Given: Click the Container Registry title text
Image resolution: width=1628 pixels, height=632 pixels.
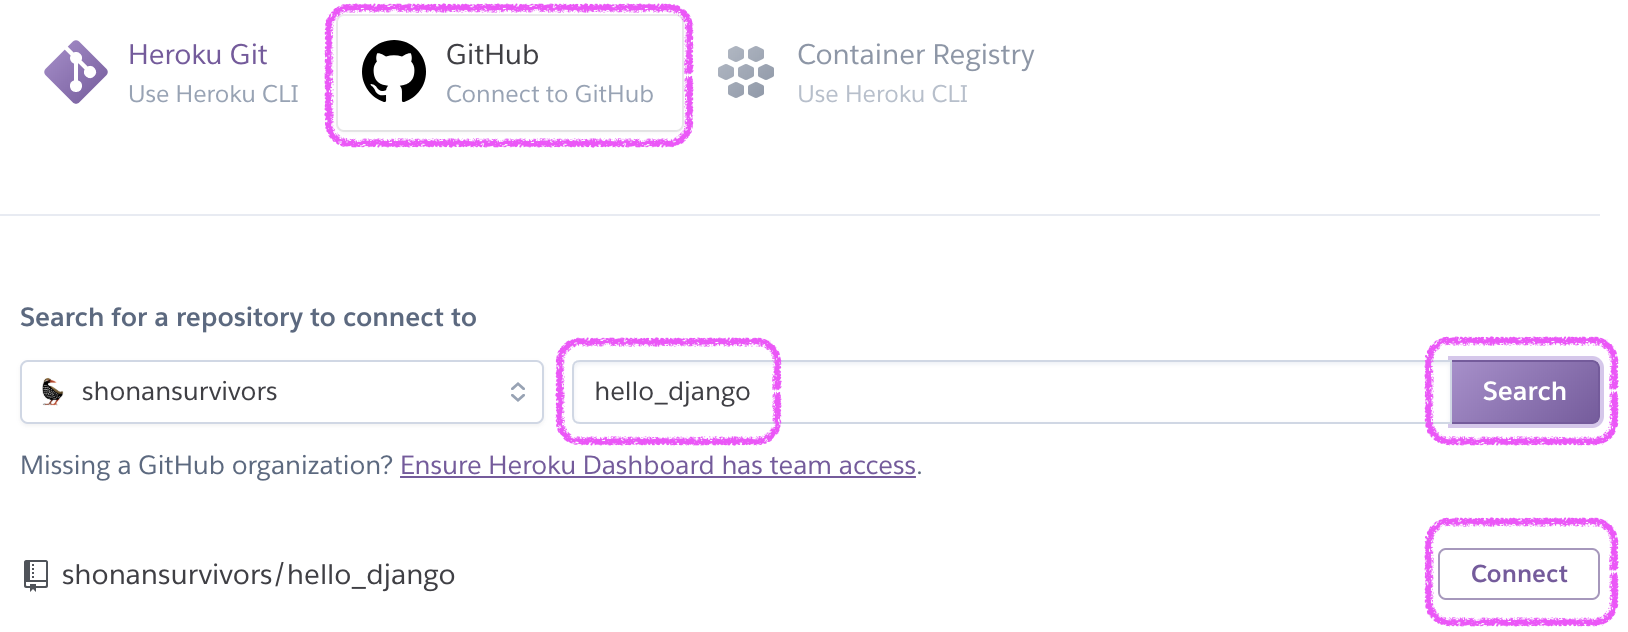Looking at the screenshot, I should pos(916,55).
